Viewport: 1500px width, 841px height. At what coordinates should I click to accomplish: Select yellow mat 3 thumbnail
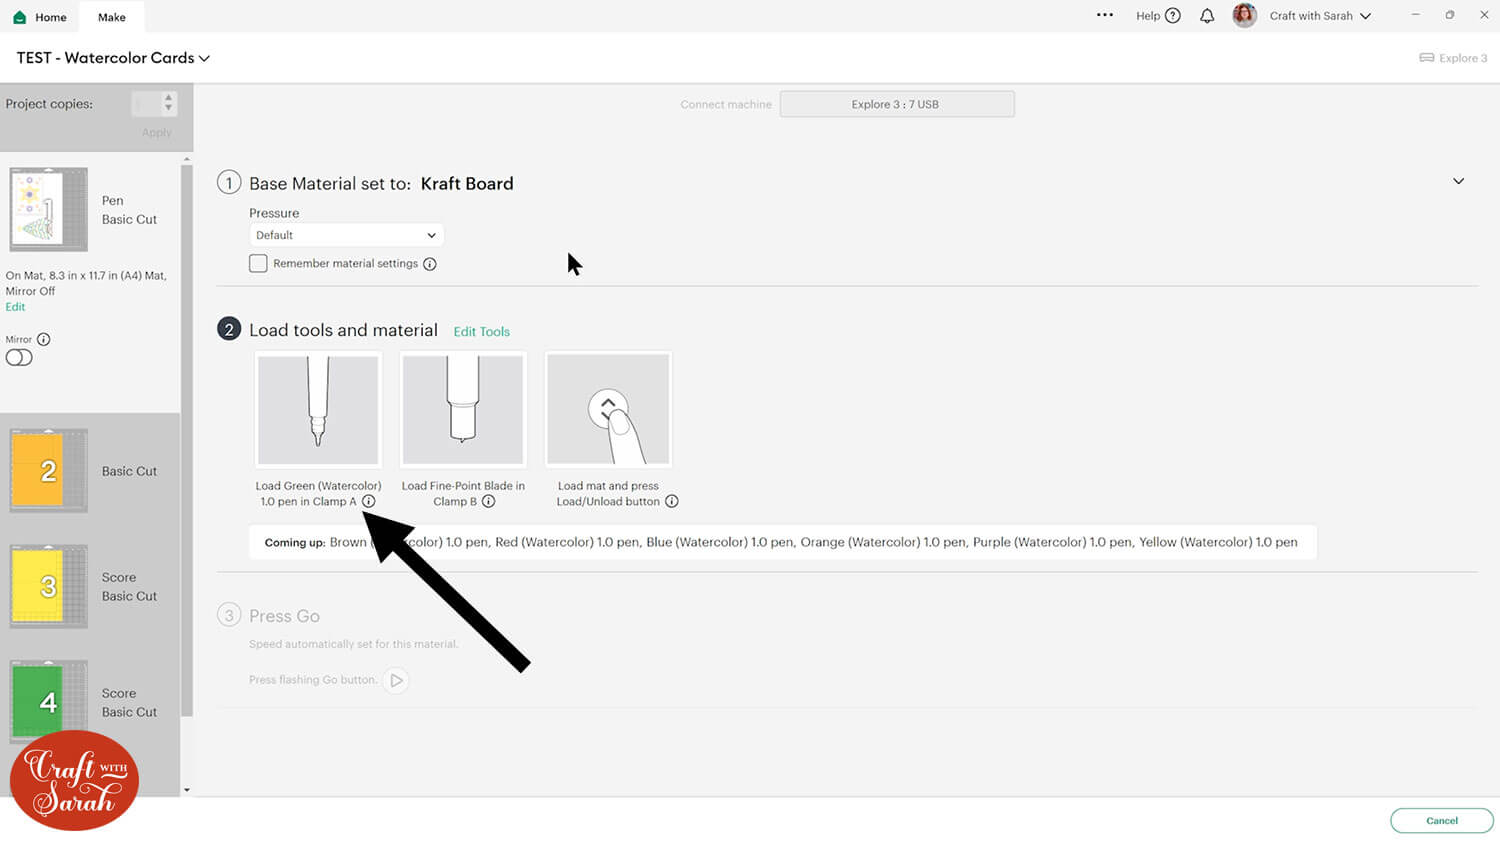[48, 587]
